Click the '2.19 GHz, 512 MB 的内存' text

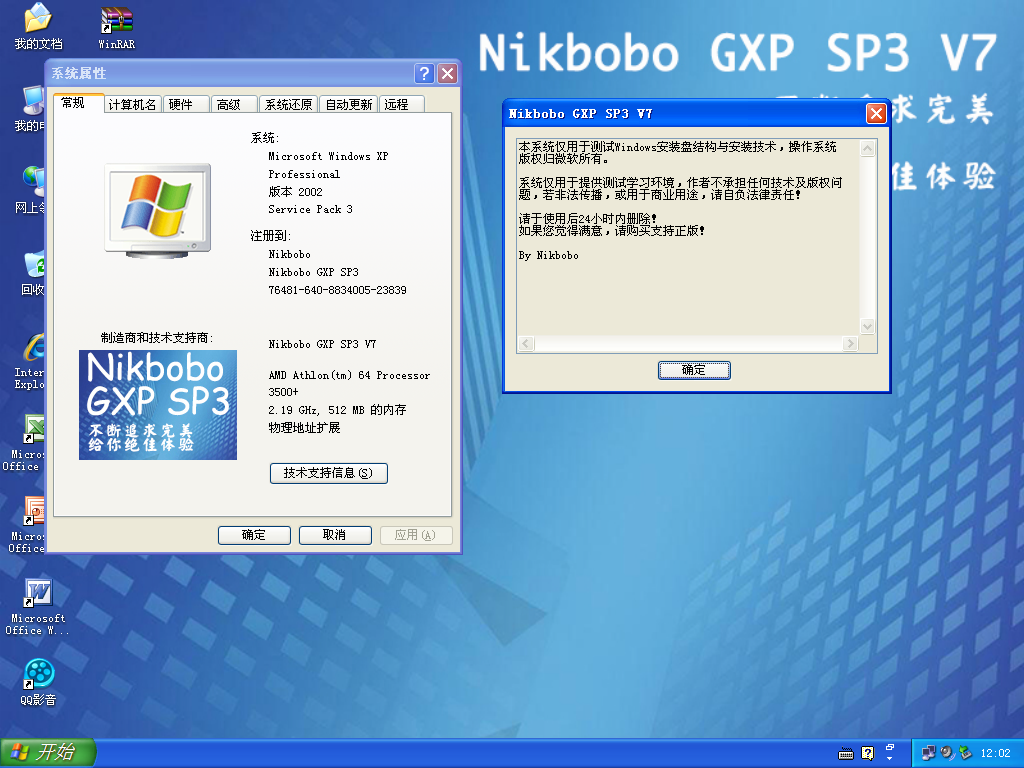337,410
